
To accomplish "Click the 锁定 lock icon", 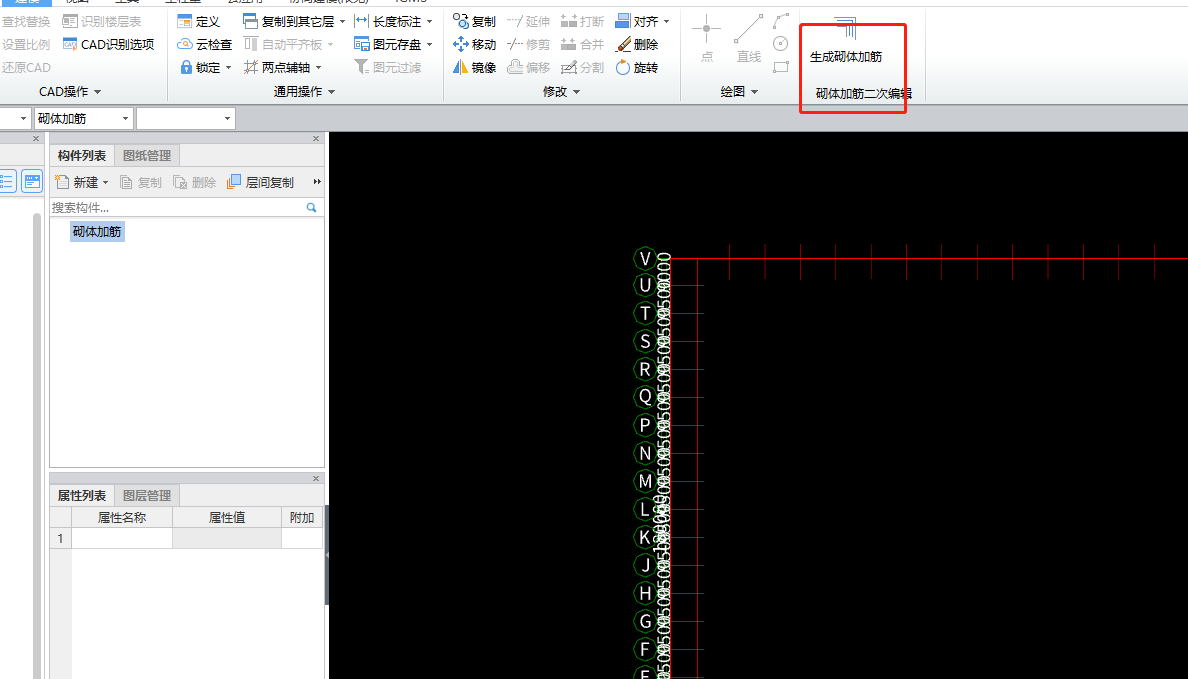I will pos(186,67).
